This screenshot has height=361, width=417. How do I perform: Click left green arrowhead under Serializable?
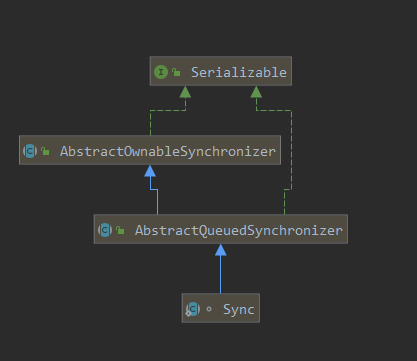(185, 92)
